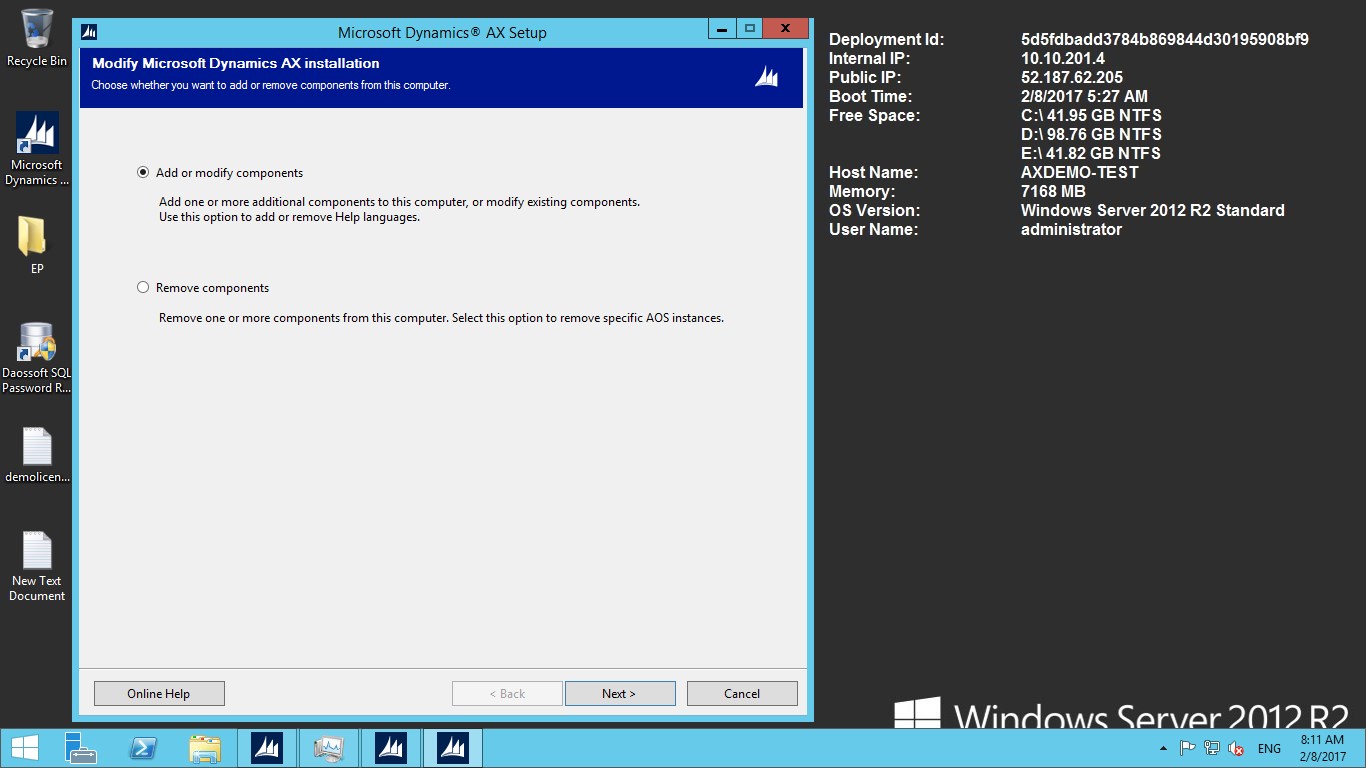Screen dimensions: 1366x768
Task: Open the ENG input language selector
Action: coord(1269,748)
